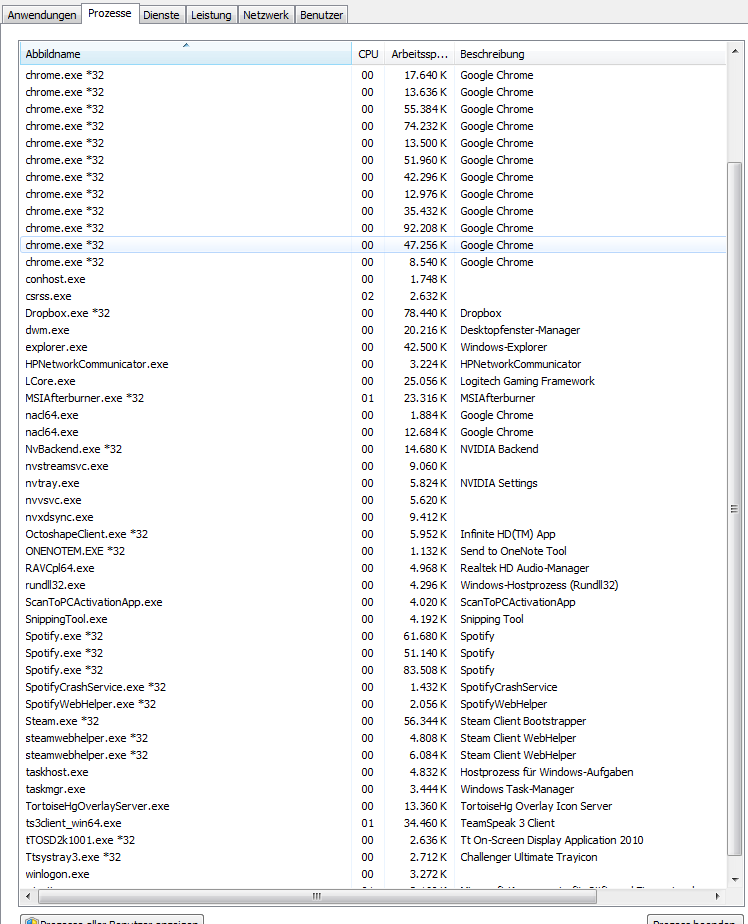Select chrome.exe using 92.208 K memory
This screenshot has width=748, height=924.
pos(373,228)
